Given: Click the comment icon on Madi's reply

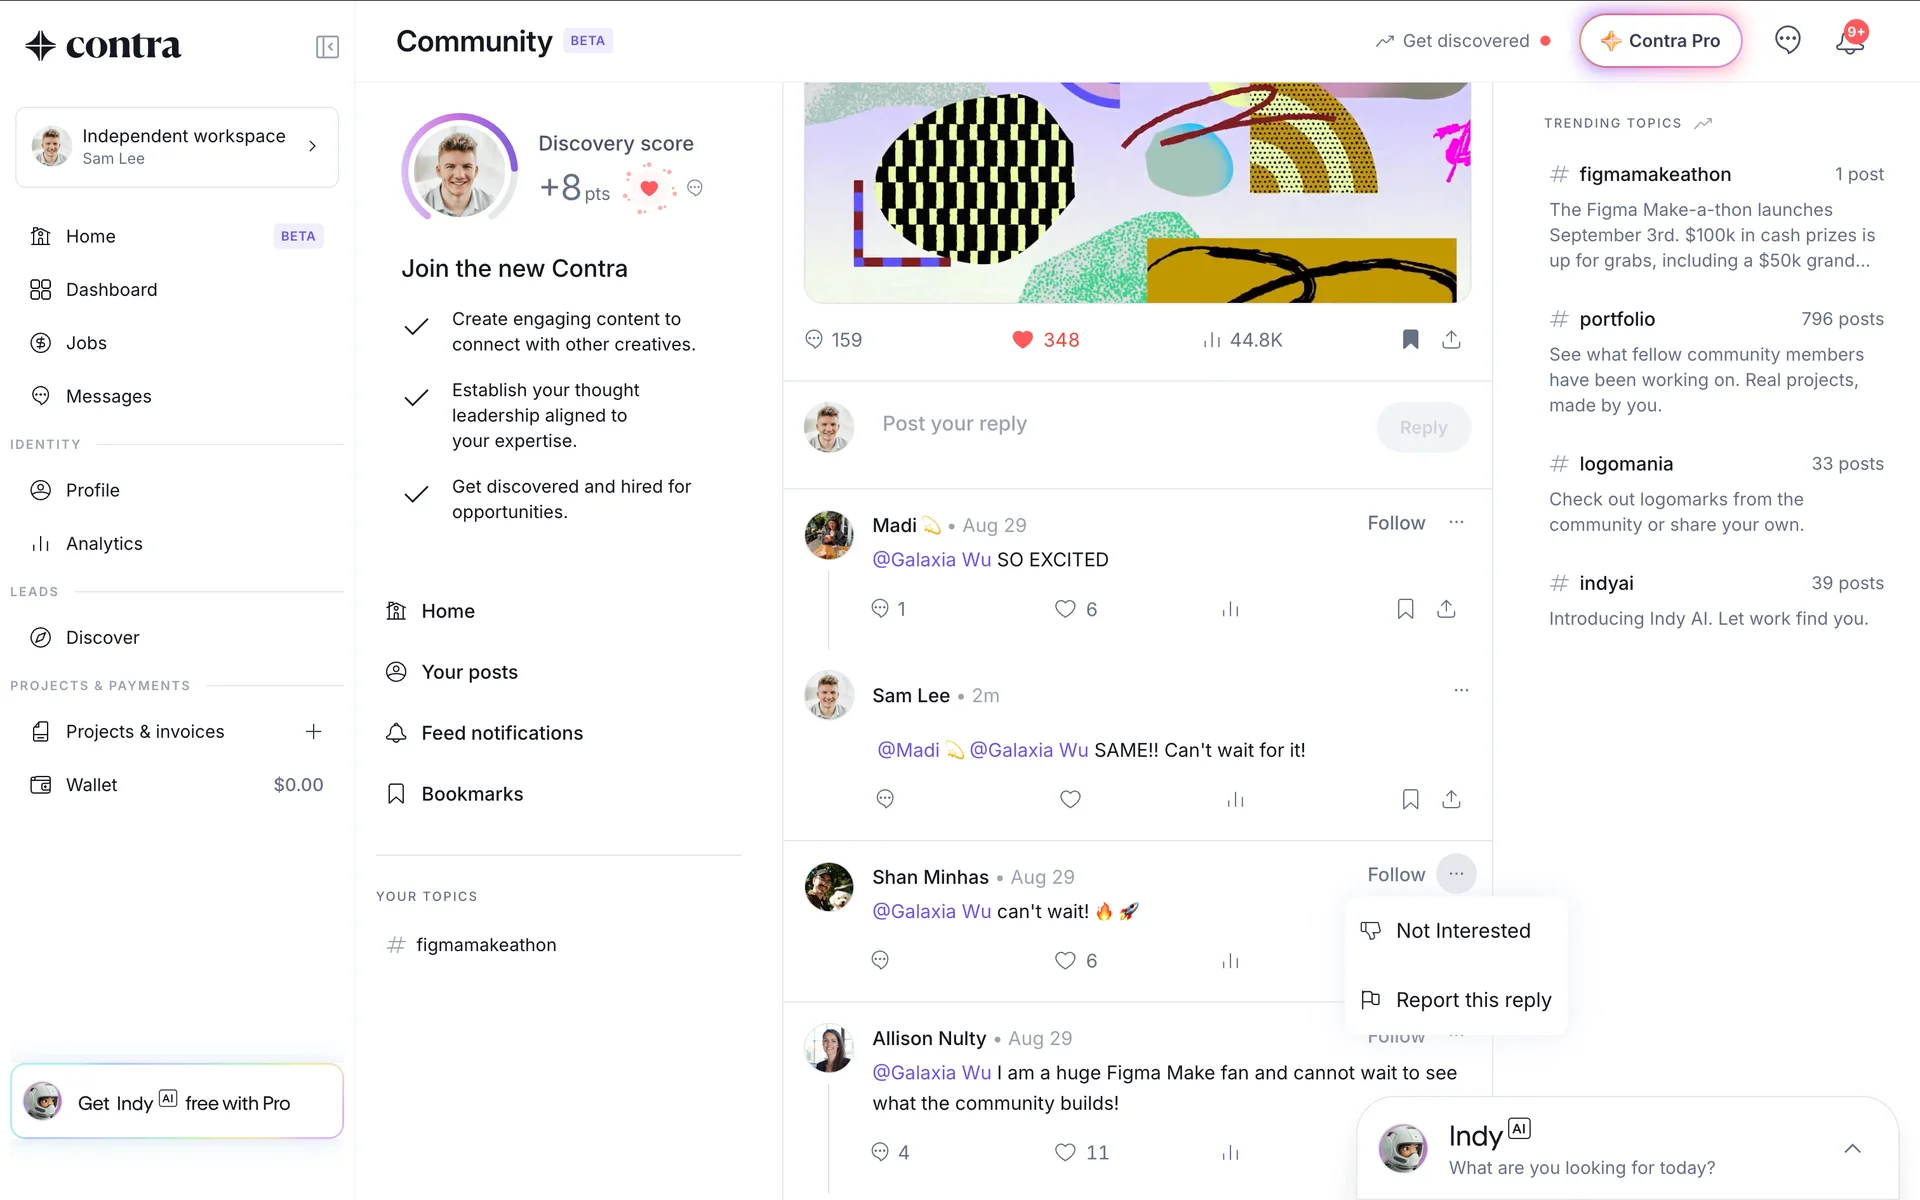Looking at the screenshot, I should [x=880, y=609].
